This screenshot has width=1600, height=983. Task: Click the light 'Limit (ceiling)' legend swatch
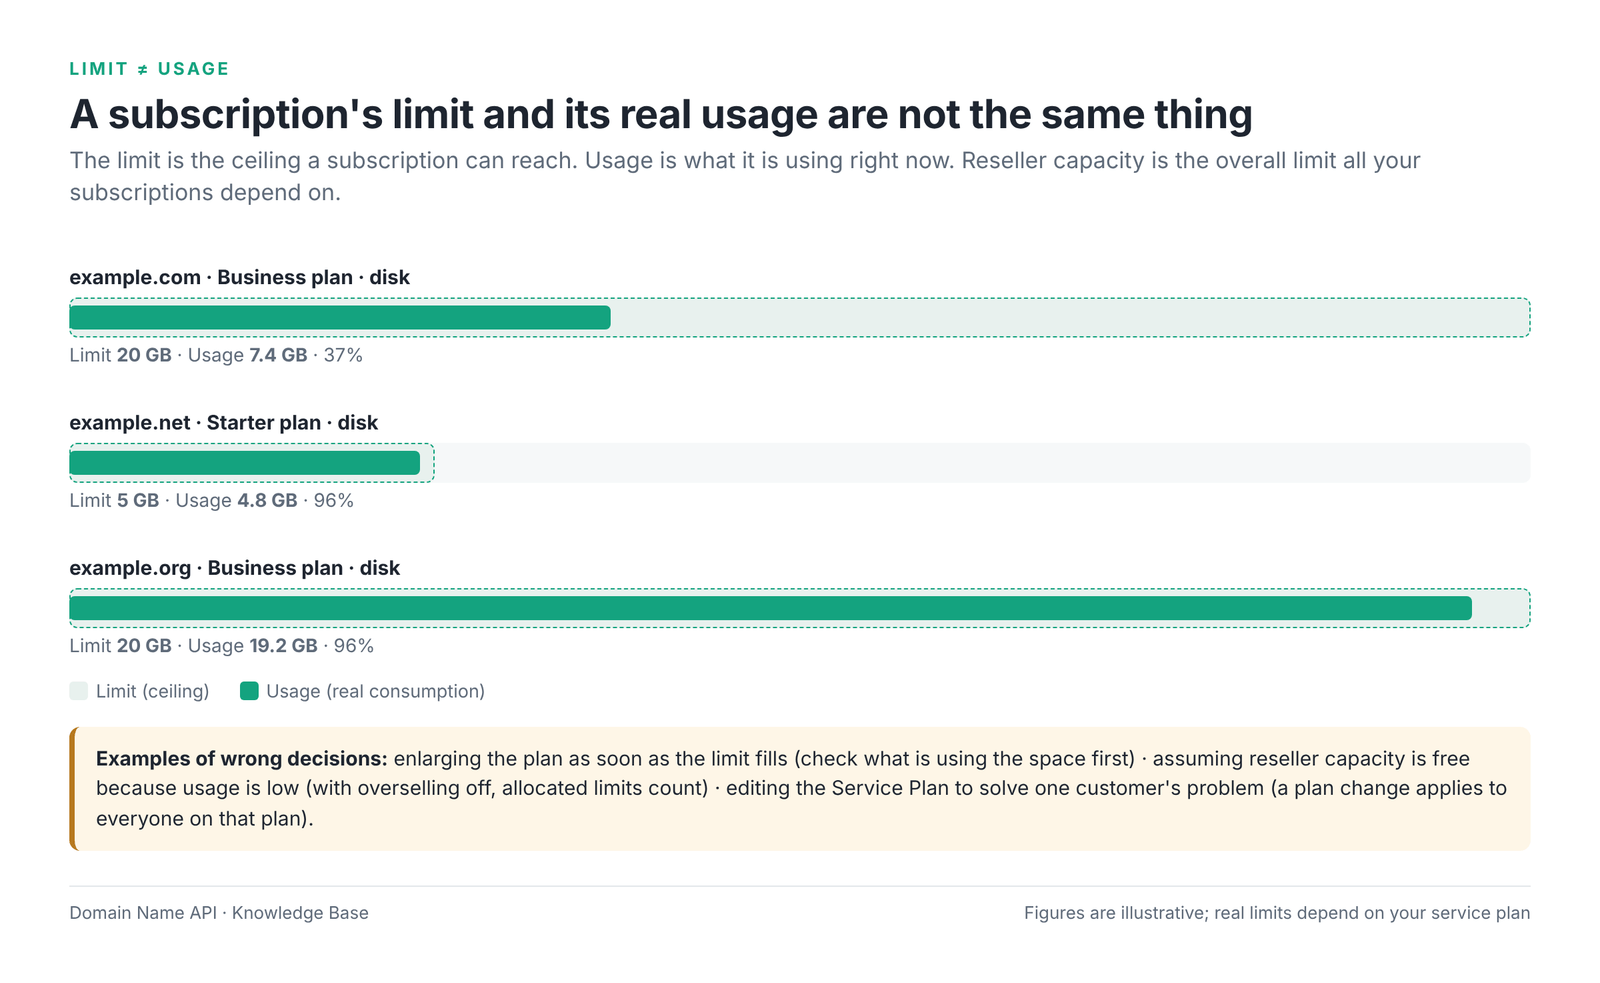click(79, 691)
